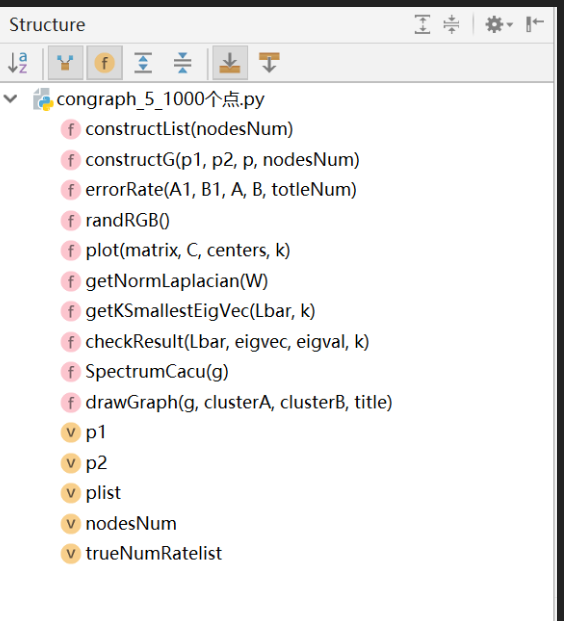Click the function icon beside checkResult

click(71, 342)
